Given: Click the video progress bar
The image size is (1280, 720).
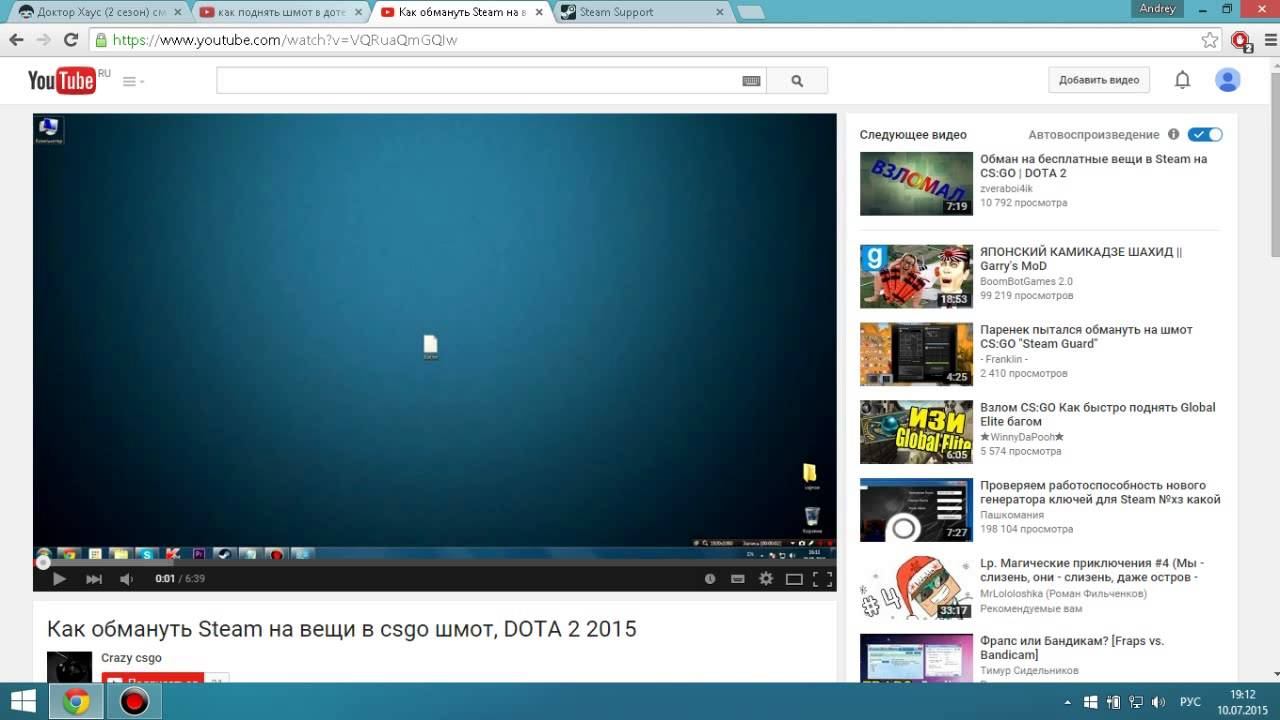Looking at the screenshot, I should pyautogui.click(x=434, y=562).
